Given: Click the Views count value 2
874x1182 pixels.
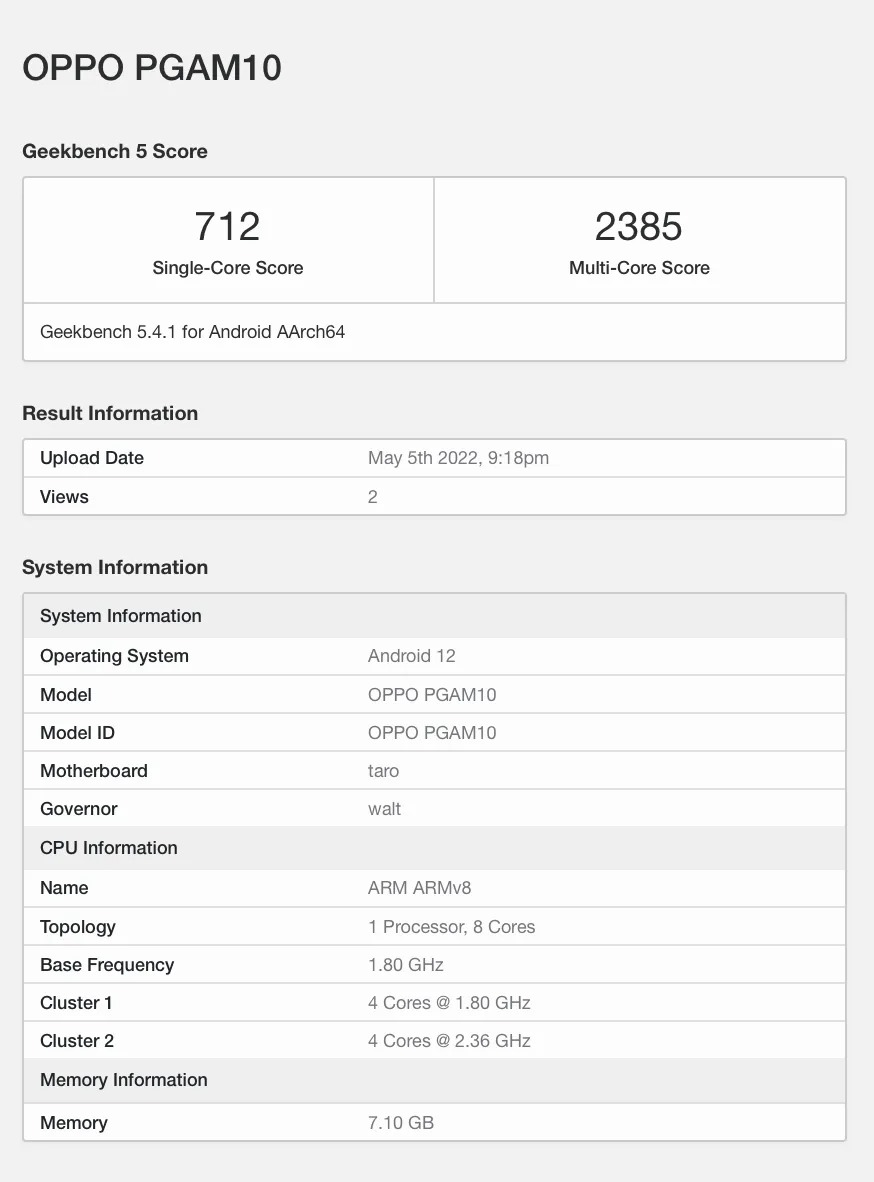Looking at the screenshot, I should (x=373, y=497).
